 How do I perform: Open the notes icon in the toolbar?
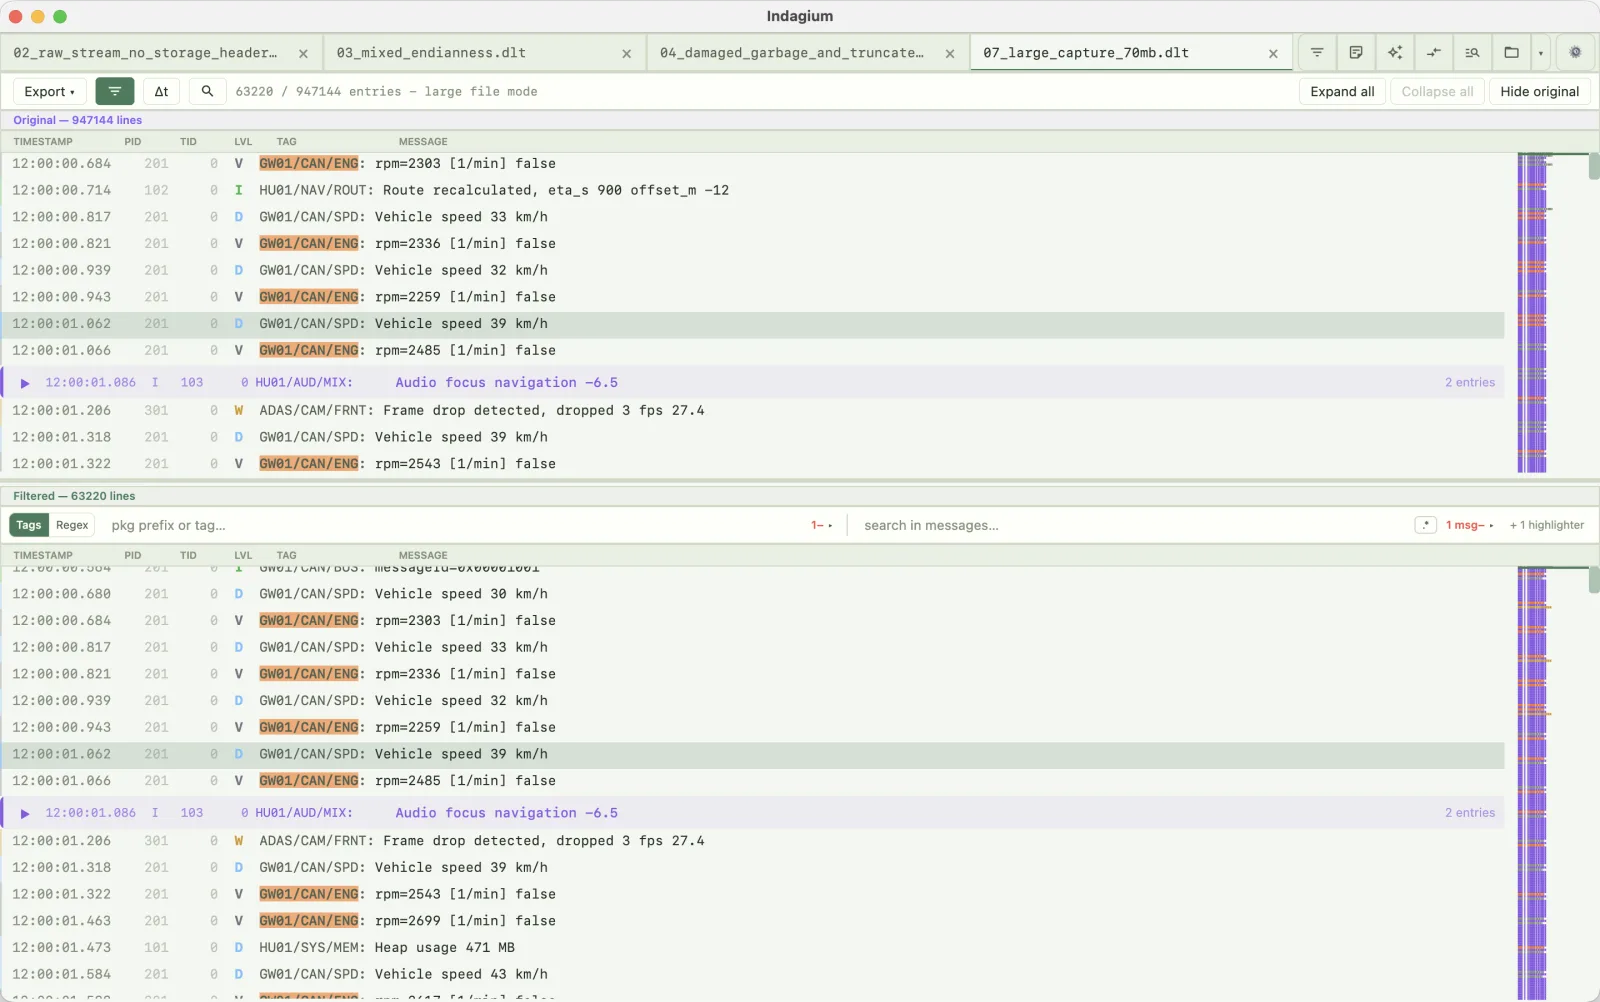pyautogui.click(x=1356, y=53)
